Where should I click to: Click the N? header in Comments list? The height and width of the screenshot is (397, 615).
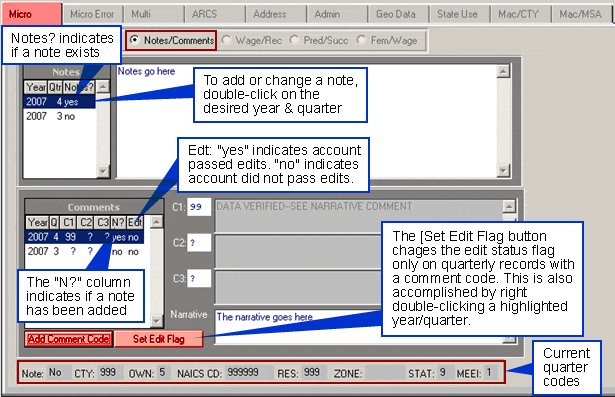[118, 222]
